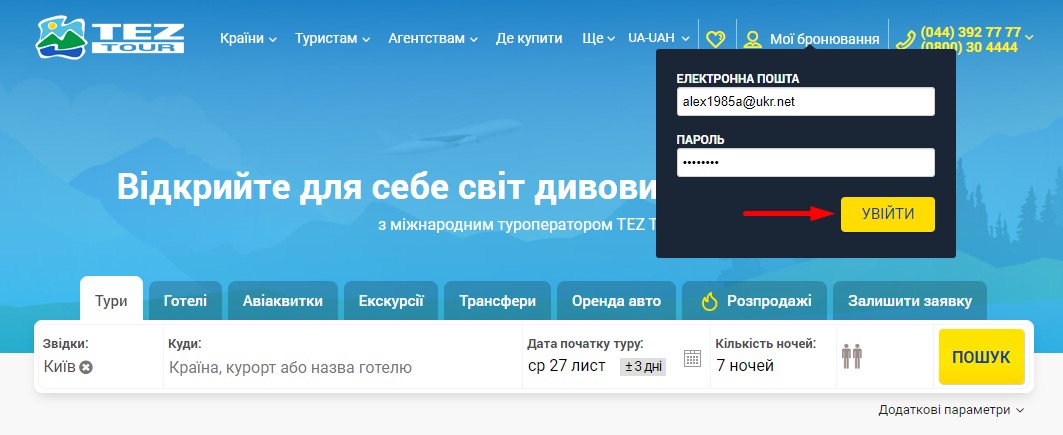The image size is (1063, 435).
Task: Switch to the Тури tab
Action: 111,298
